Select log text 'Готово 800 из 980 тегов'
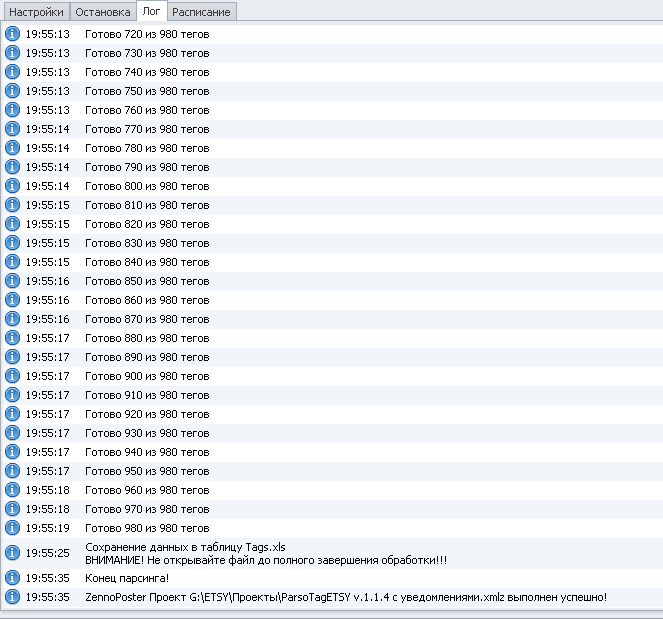The width and height of the screenshot is (663, 619). pos(147,186)
